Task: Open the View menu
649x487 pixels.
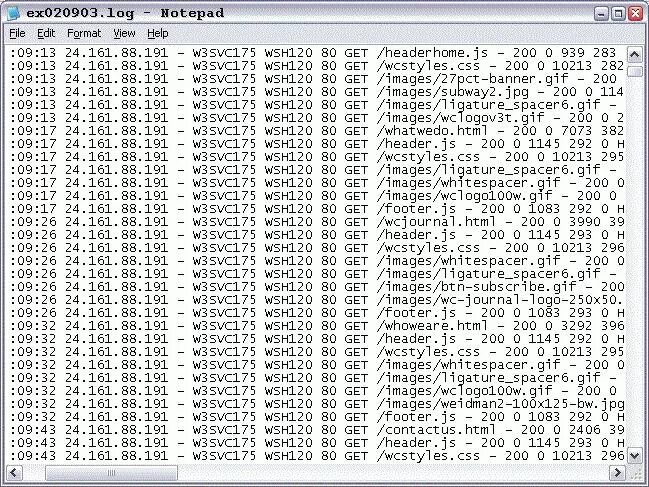Action: 124,33
